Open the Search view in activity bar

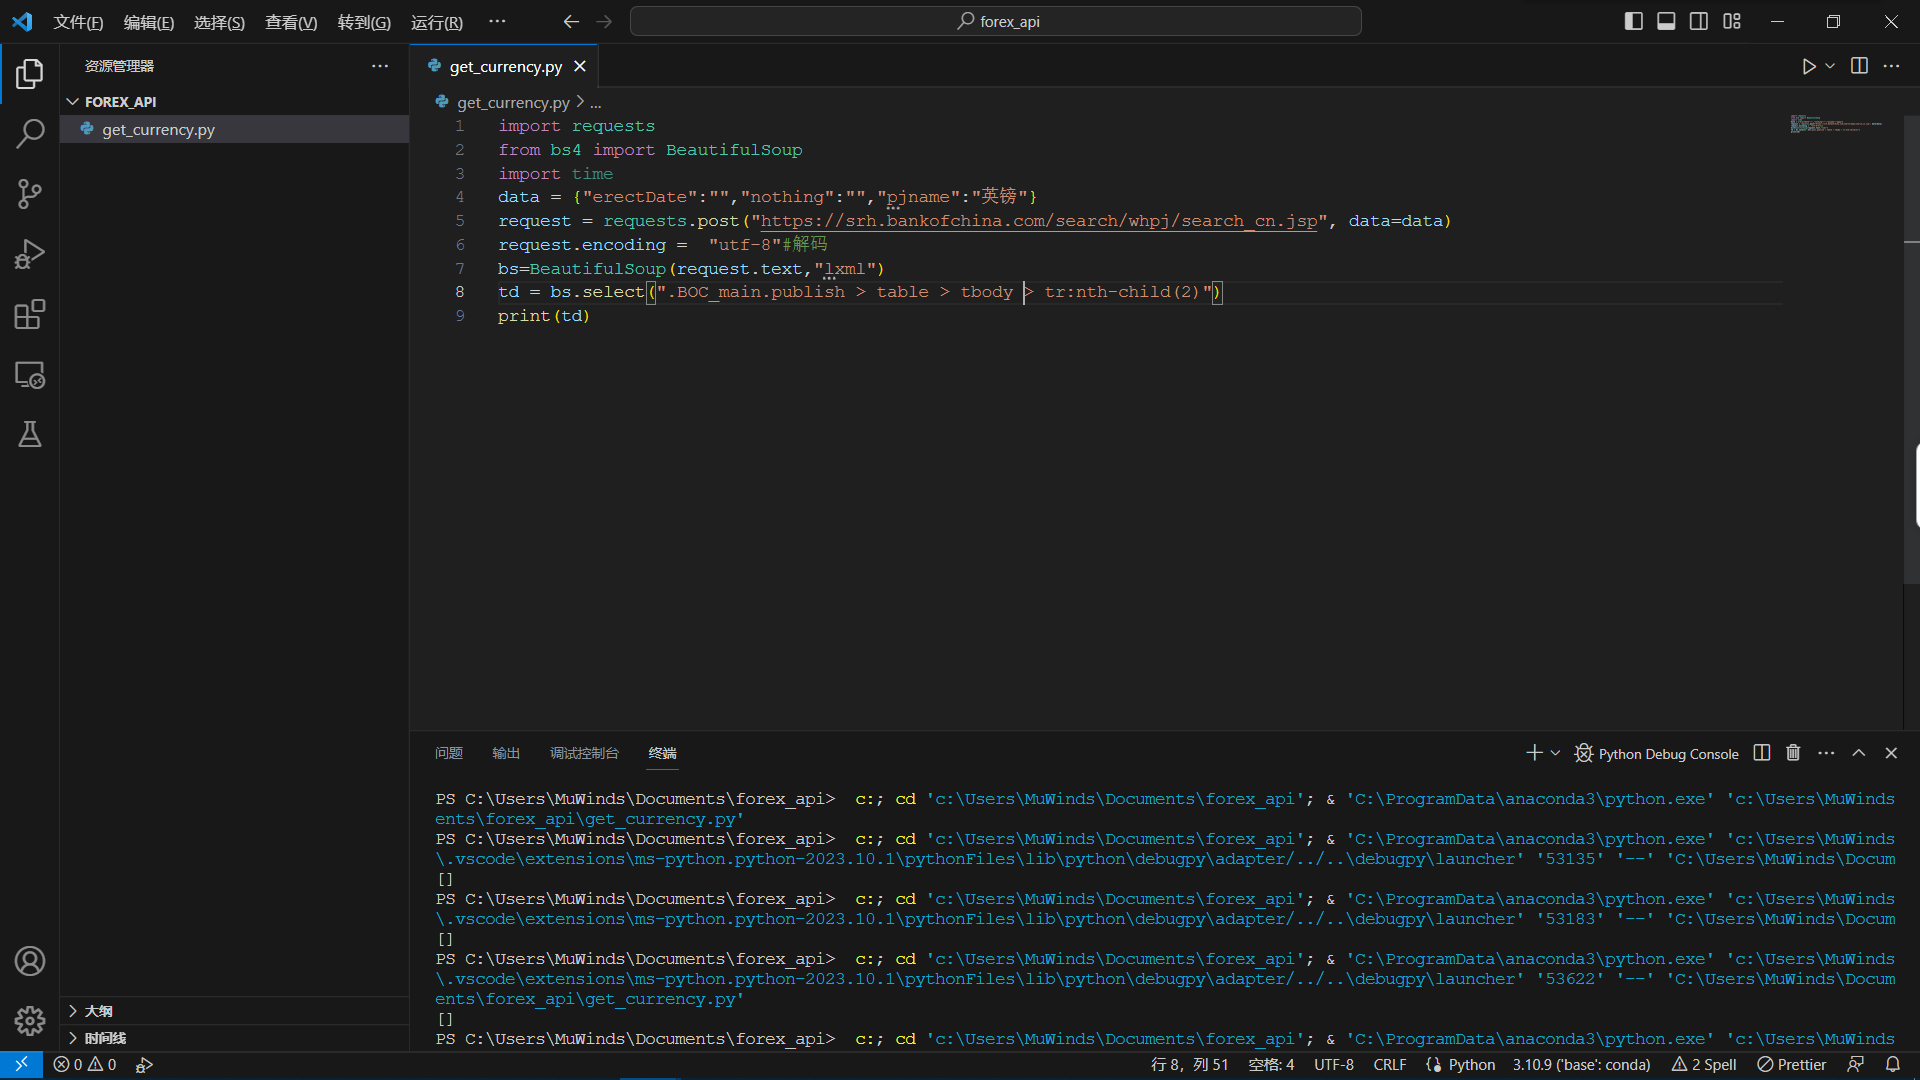pos(30,134)
